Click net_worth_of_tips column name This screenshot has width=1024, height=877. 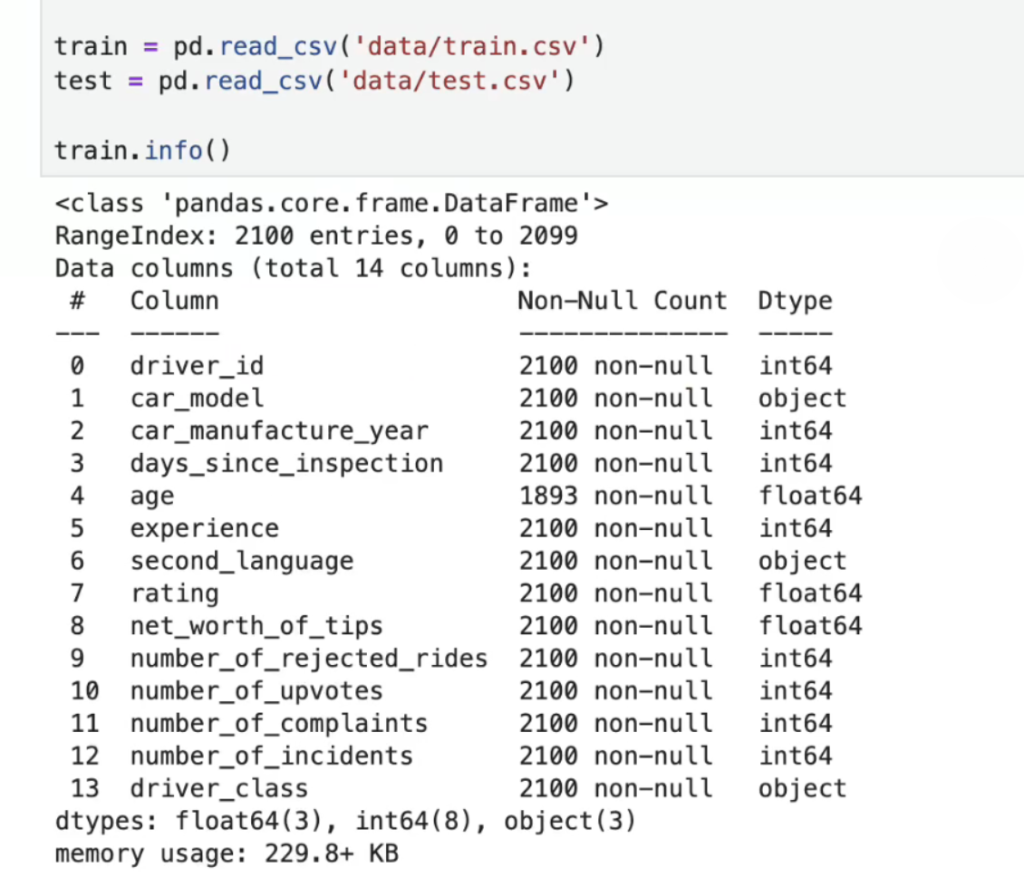256,626
